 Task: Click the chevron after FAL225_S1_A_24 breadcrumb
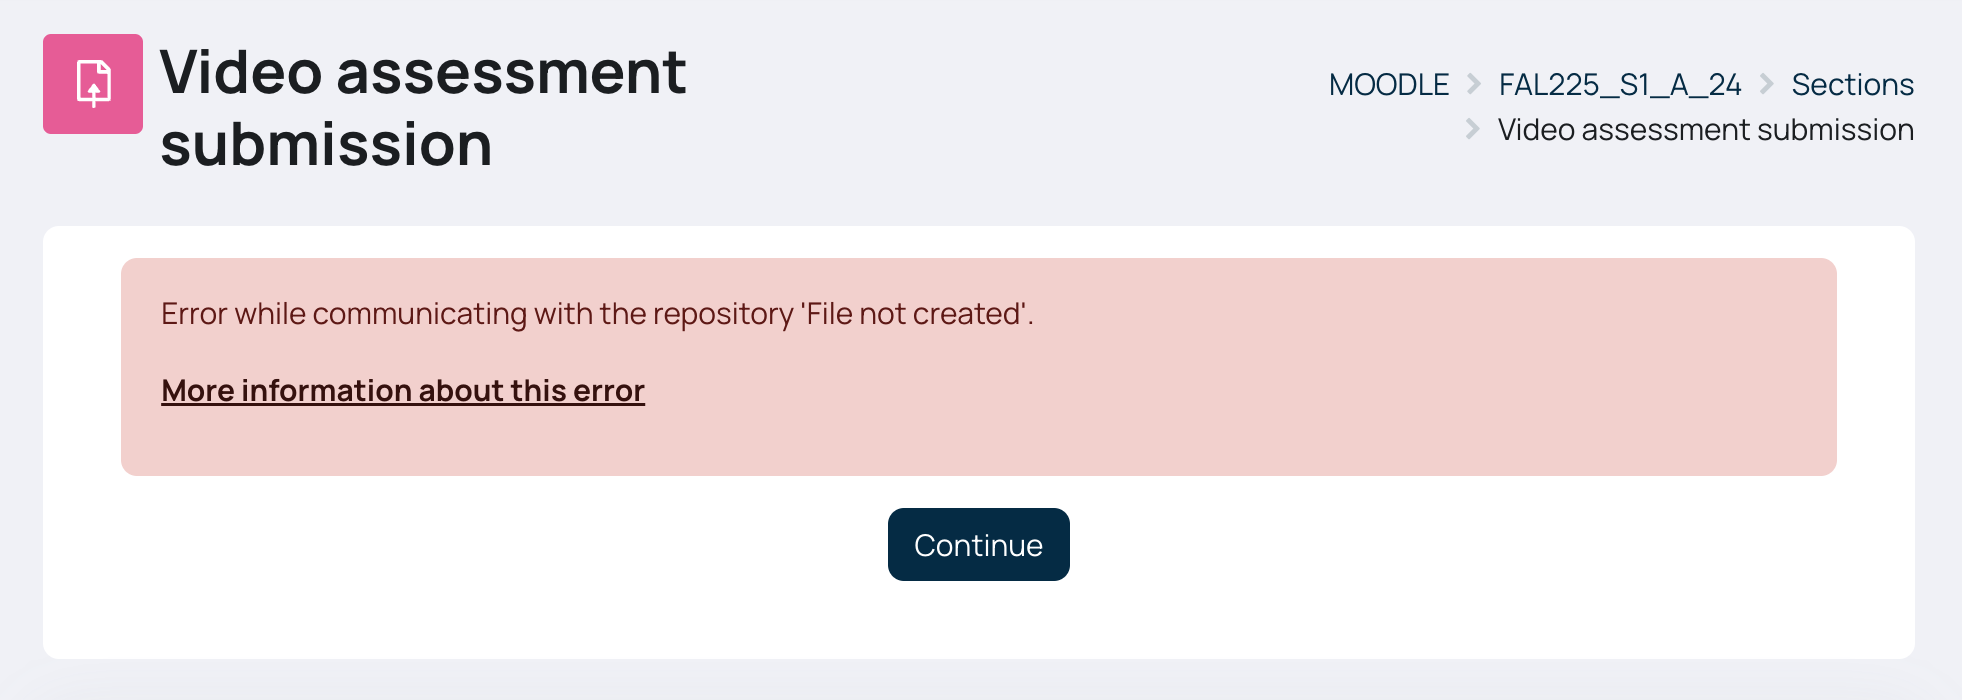coord(1766,84)
